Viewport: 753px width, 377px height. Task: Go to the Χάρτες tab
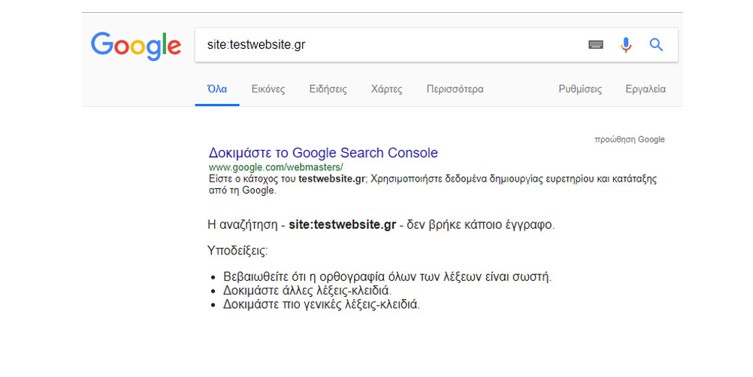(387, 89)
